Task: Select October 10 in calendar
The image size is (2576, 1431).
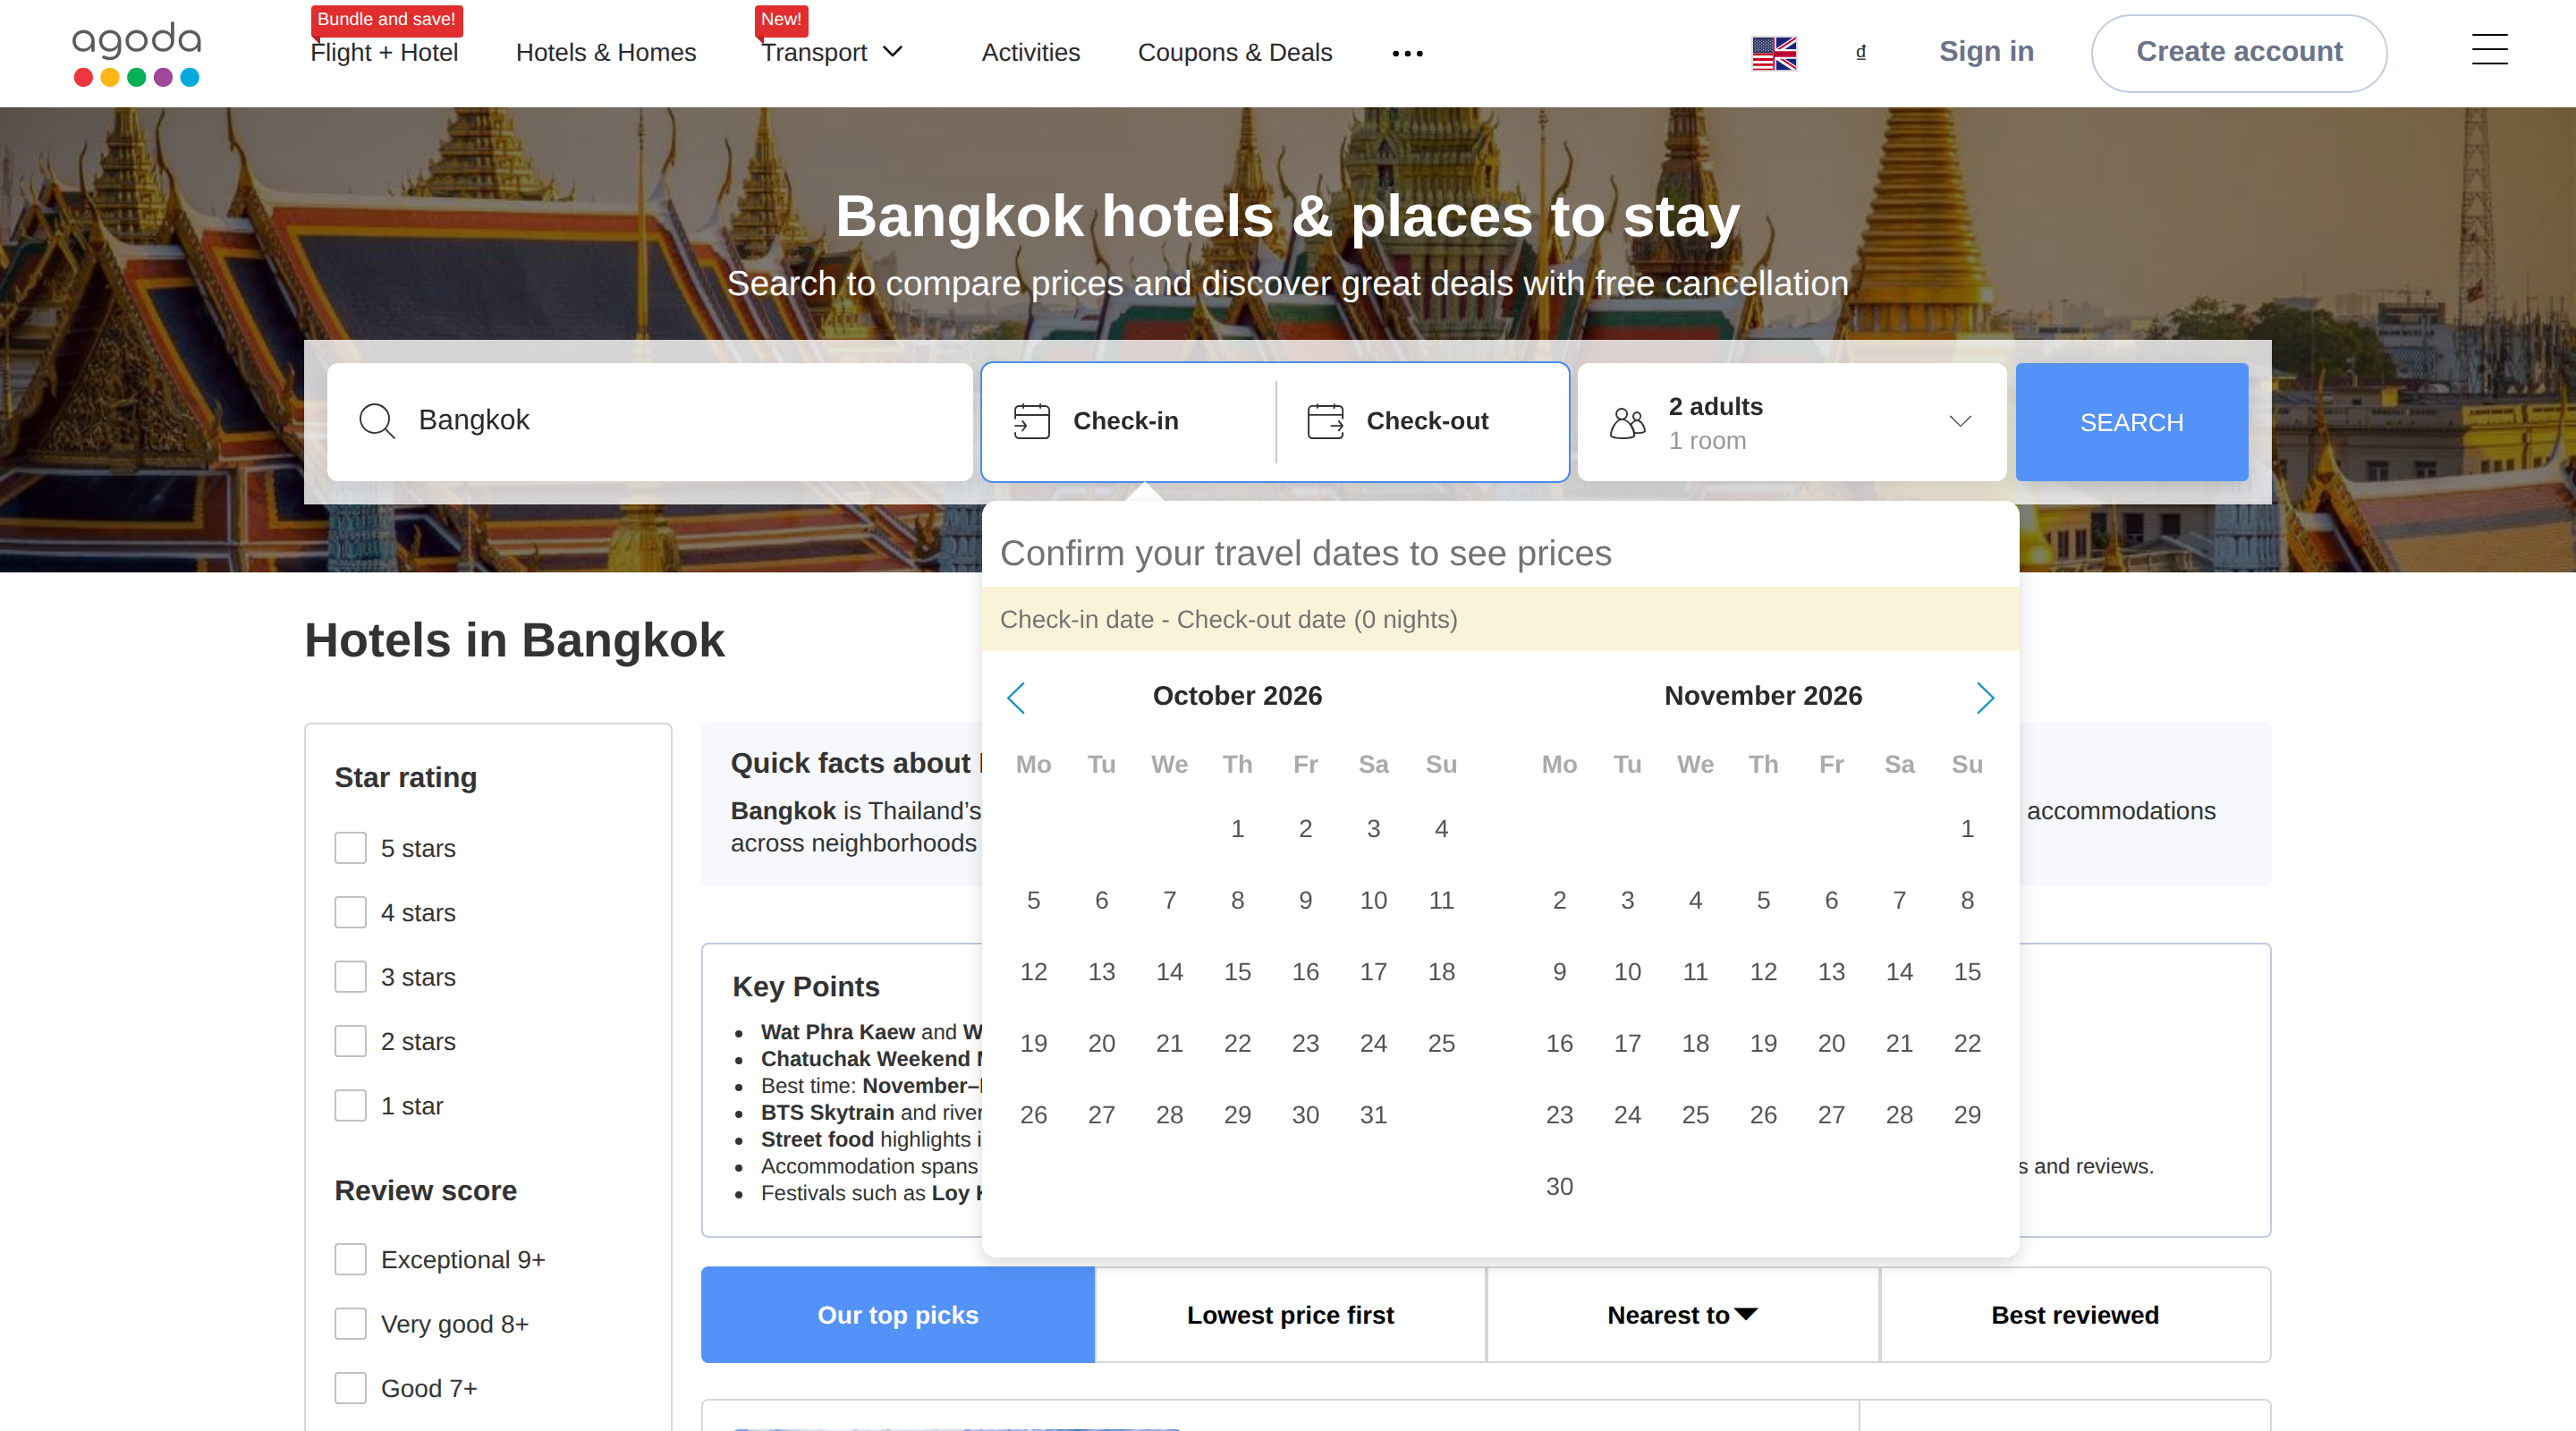Action: click(1373, 900)
